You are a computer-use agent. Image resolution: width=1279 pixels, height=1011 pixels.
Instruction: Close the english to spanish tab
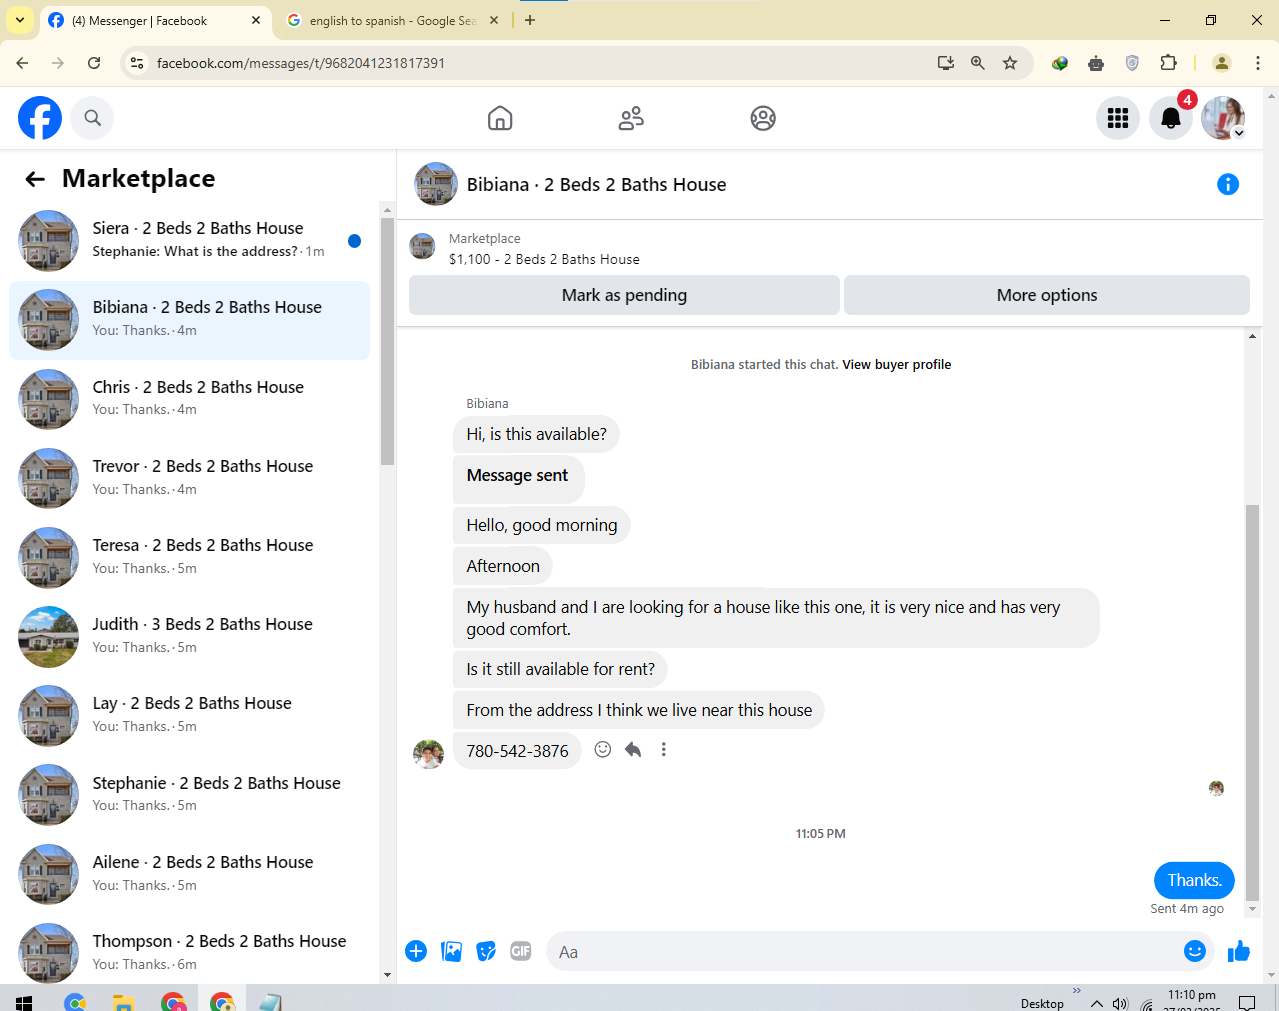tap(494, 20)
